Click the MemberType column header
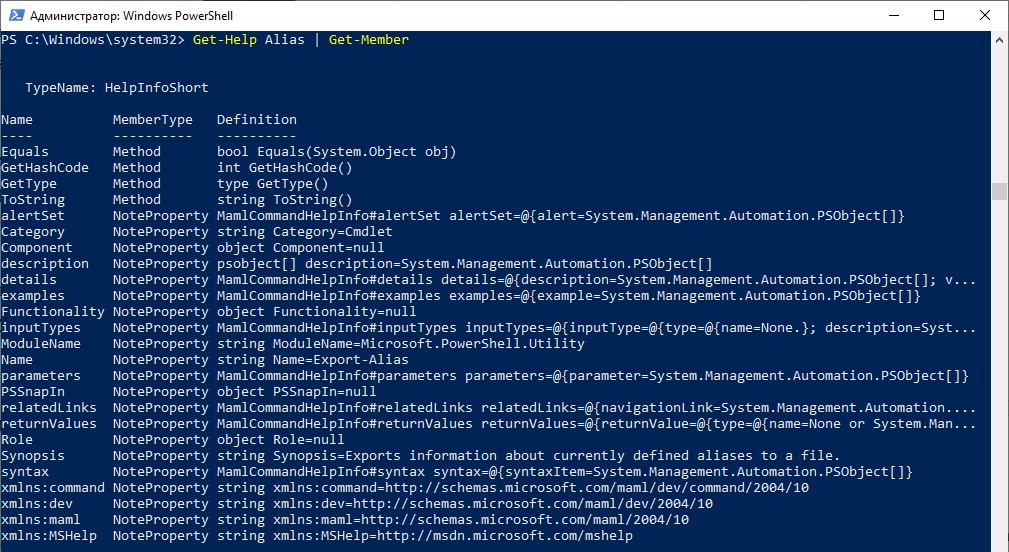 [153, 120]
